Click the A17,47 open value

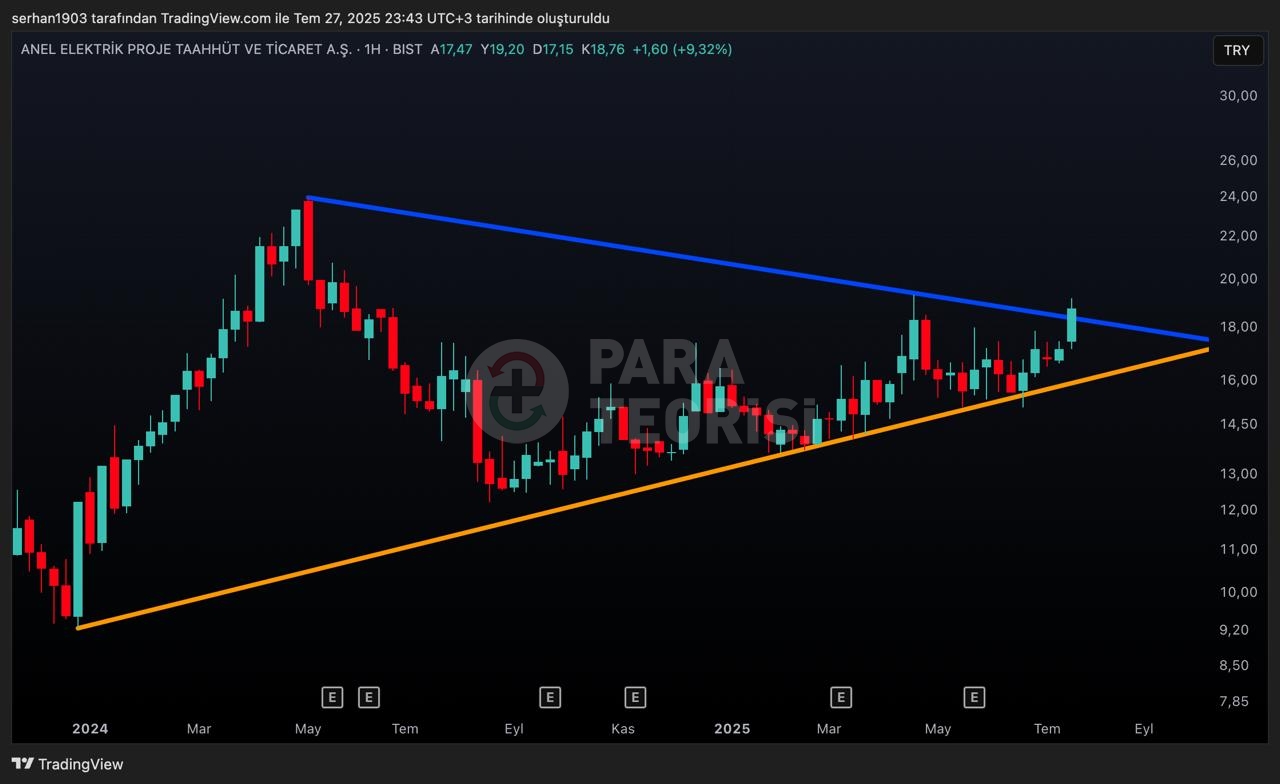coord(452,49)
